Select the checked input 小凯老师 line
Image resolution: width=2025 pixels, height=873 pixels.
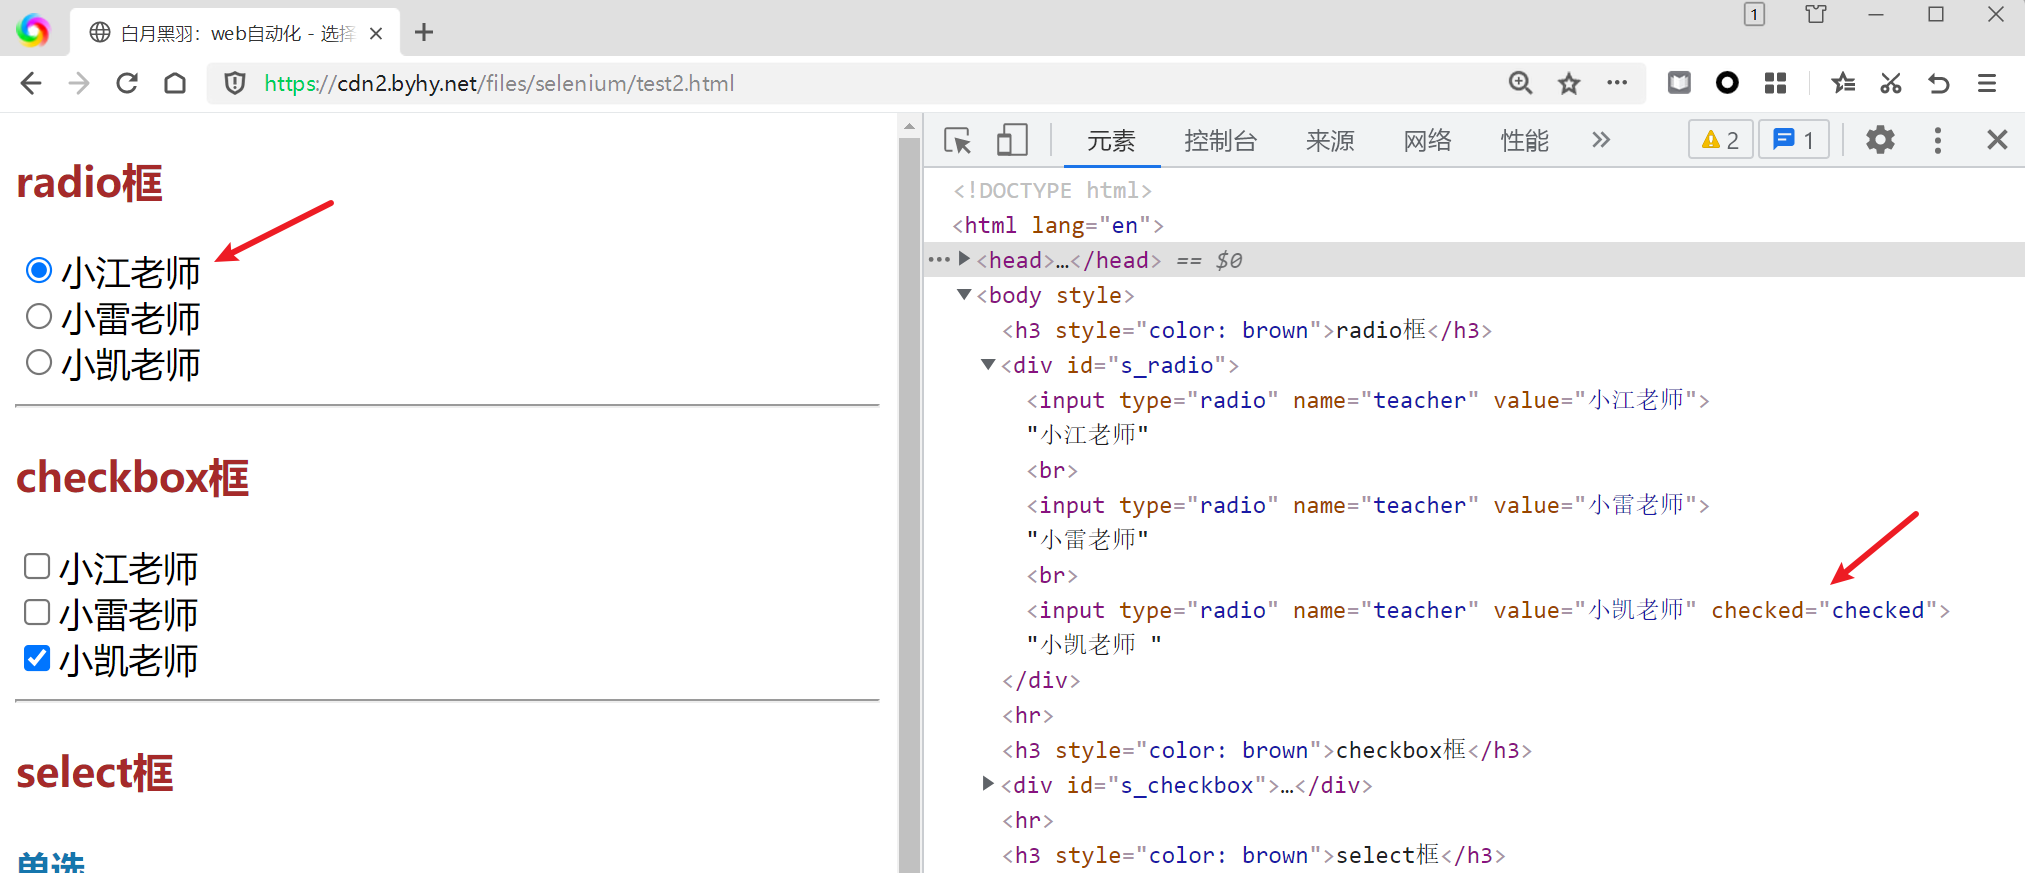coord(1488,610)
